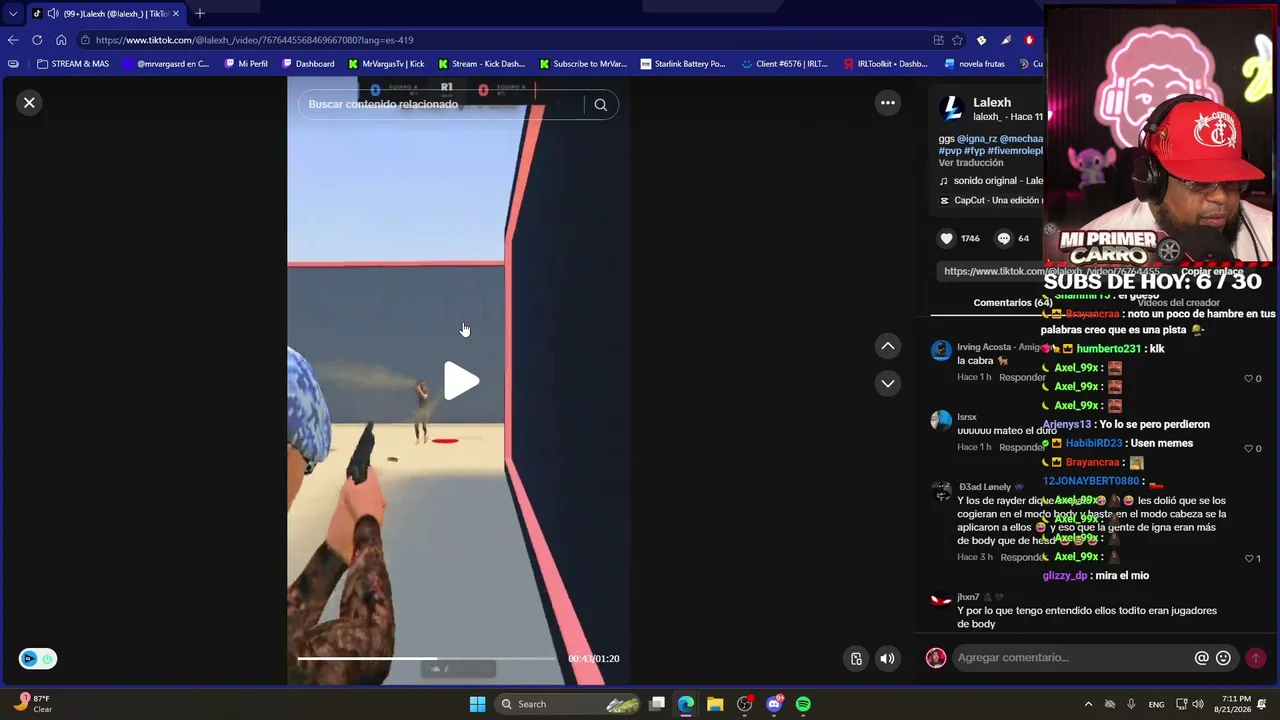Open the emoji picker in comment box
1280x720 pixels.
(x=1223, y=658)
